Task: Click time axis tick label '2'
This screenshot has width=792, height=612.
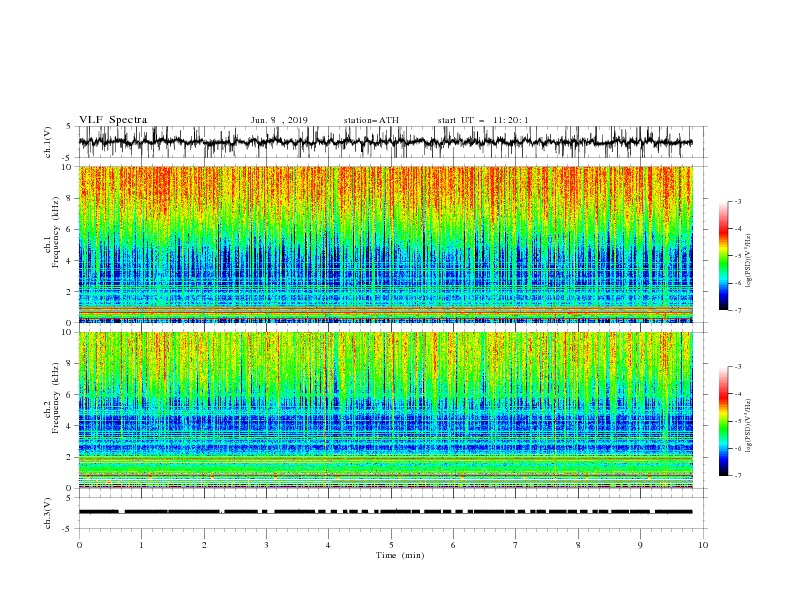Action: [x=204, y=545]
